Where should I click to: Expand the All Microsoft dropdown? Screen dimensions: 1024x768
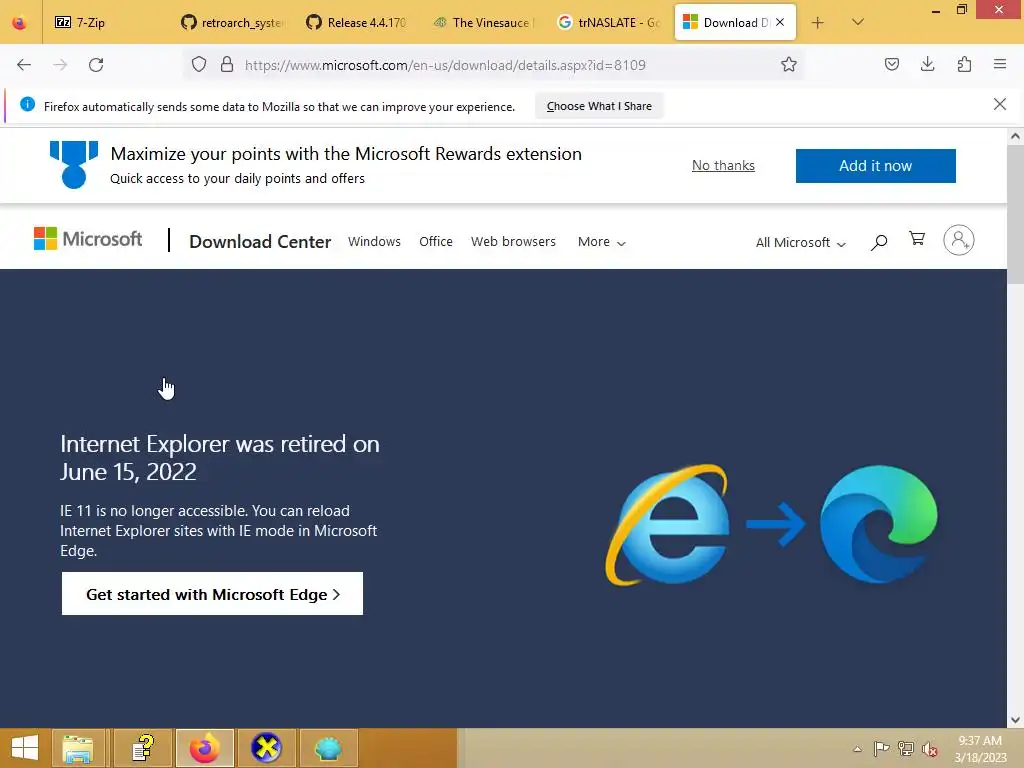pyautogui.click(x=801, y=242)
